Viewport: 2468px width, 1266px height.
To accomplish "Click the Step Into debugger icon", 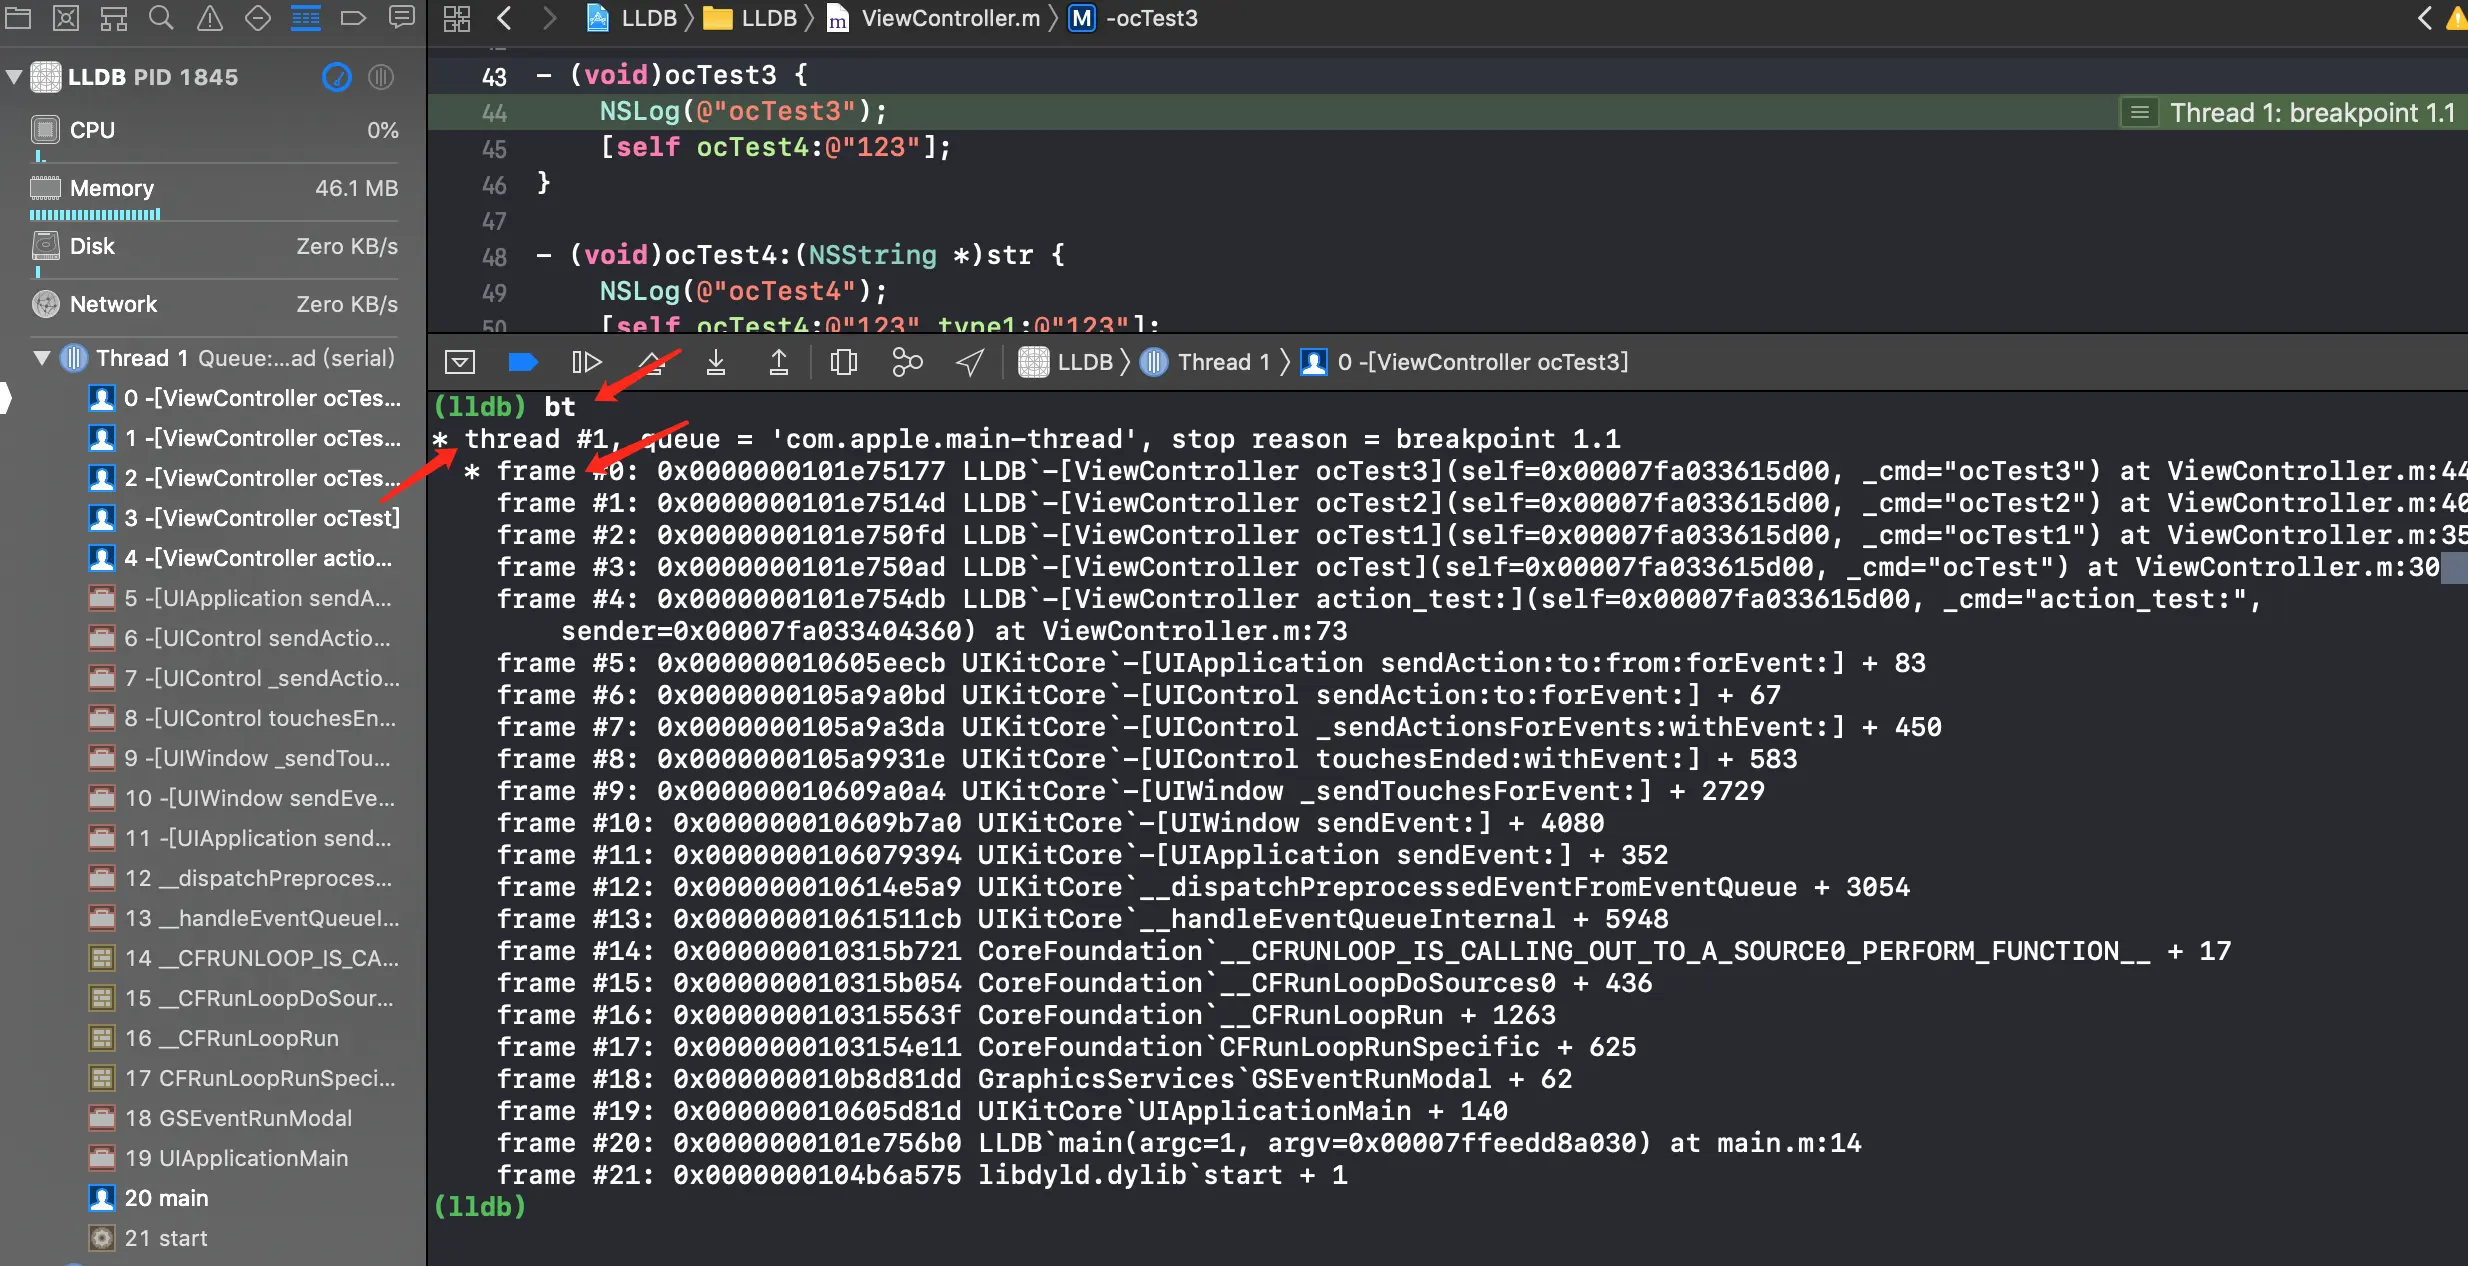I will click(x=716, y=362).
